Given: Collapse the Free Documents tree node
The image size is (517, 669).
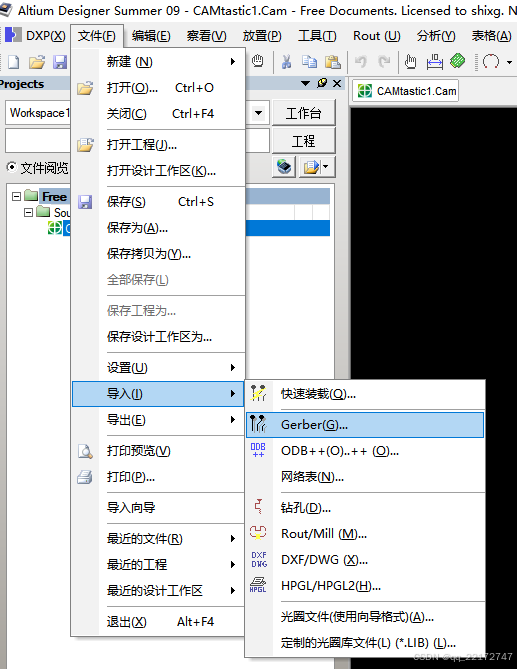Looking at the screenshot, I should point(16,196).
